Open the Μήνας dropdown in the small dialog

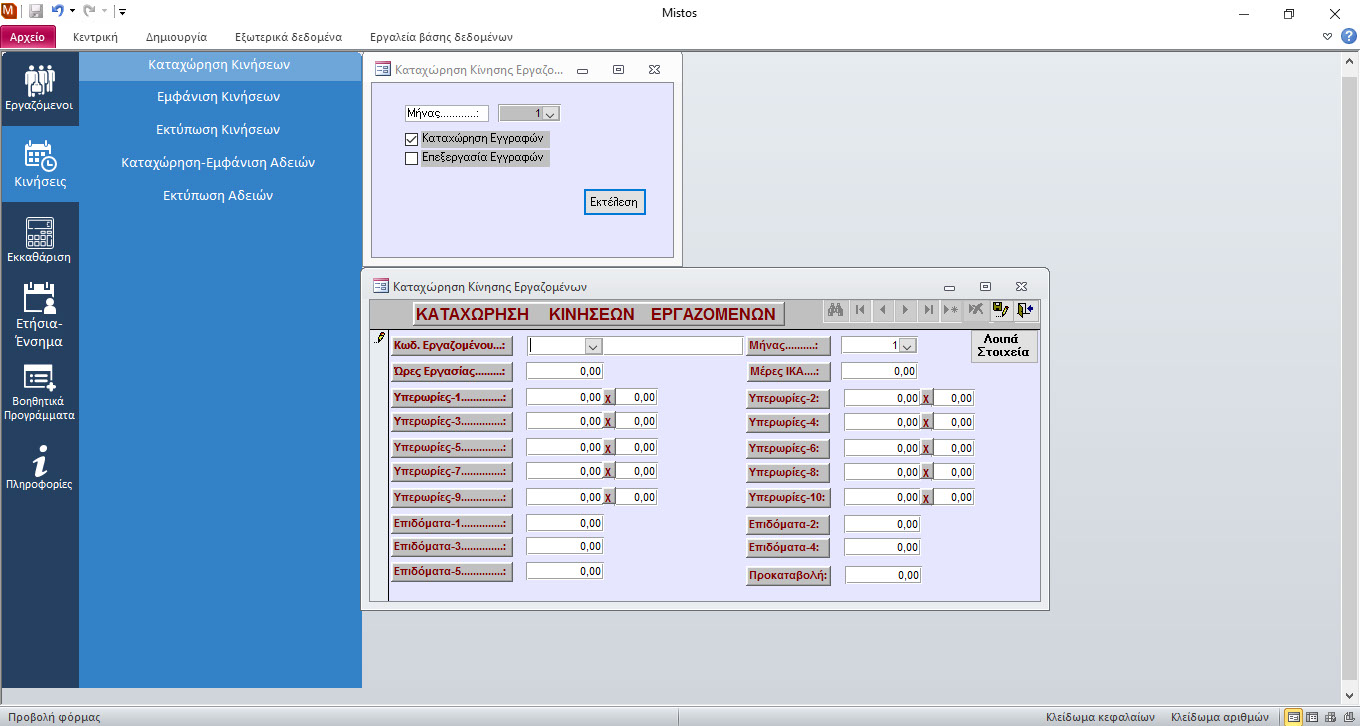click(x=550, y=114)
